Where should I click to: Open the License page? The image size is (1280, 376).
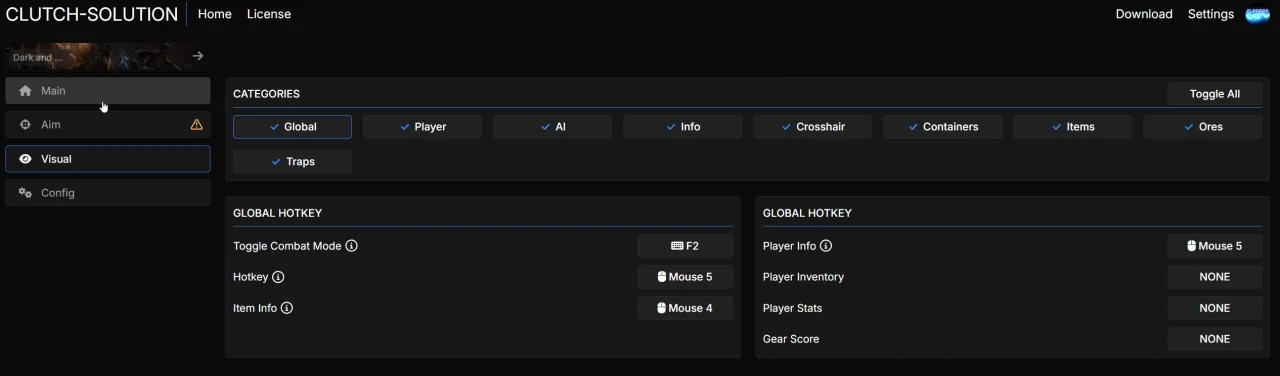[x=269, y=14]
